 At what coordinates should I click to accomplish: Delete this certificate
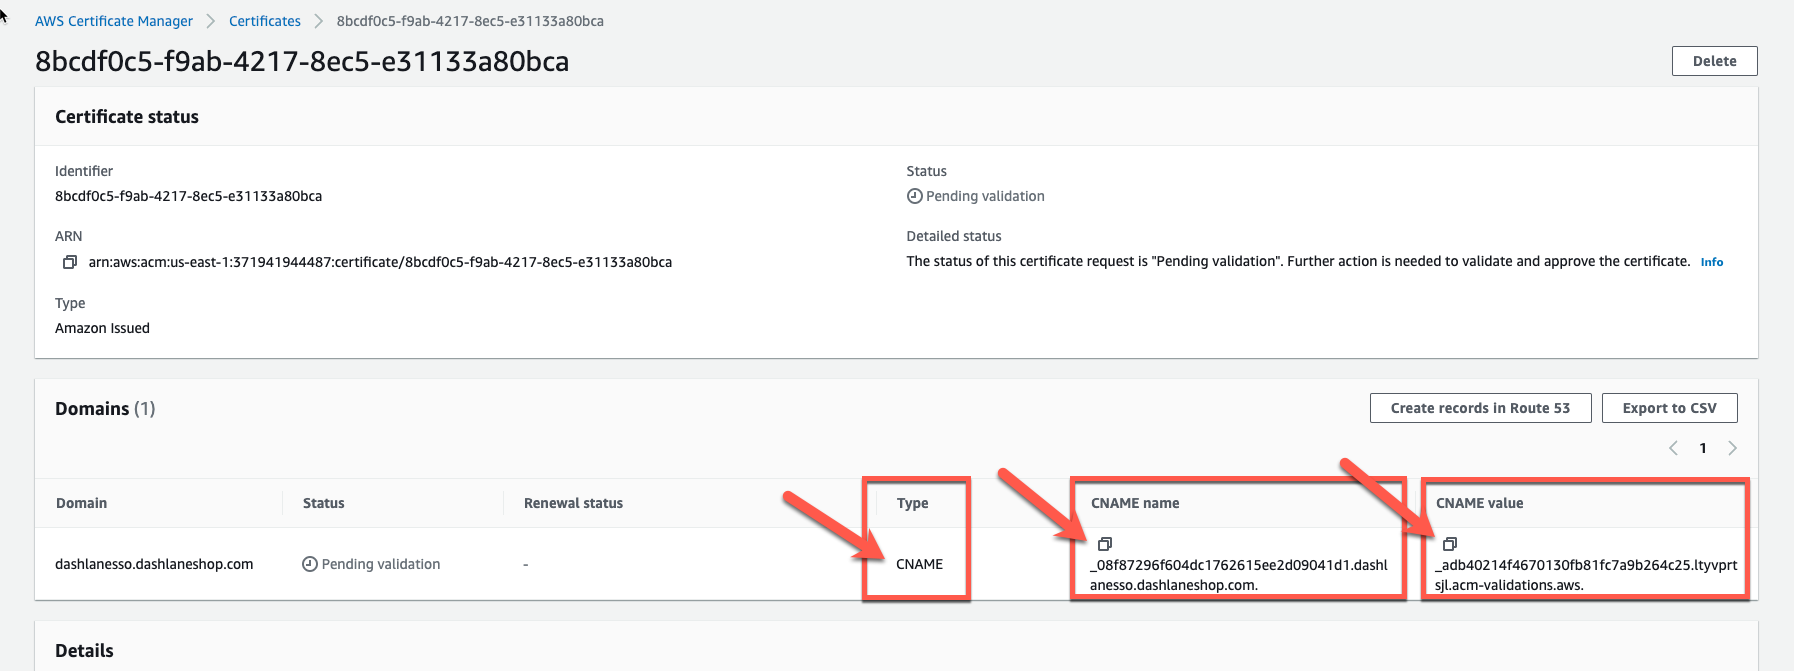pyautogui.click(x=1714, y=61)
